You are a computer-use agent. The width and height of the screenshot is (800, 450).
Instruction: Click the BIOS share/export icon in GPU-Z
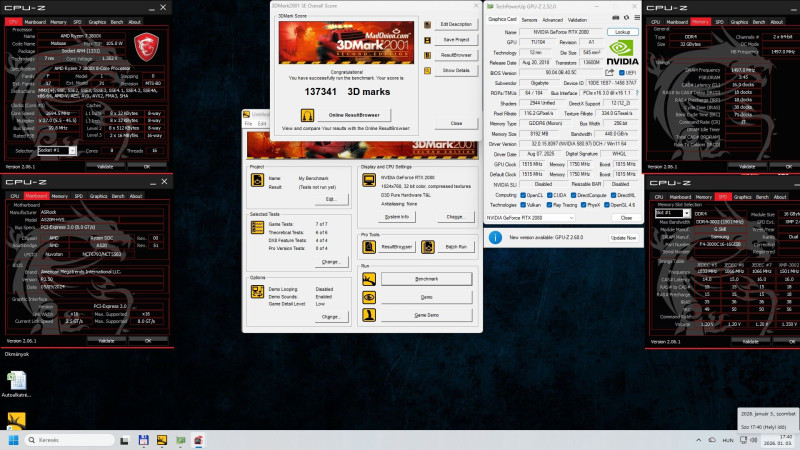pos(609,72)
